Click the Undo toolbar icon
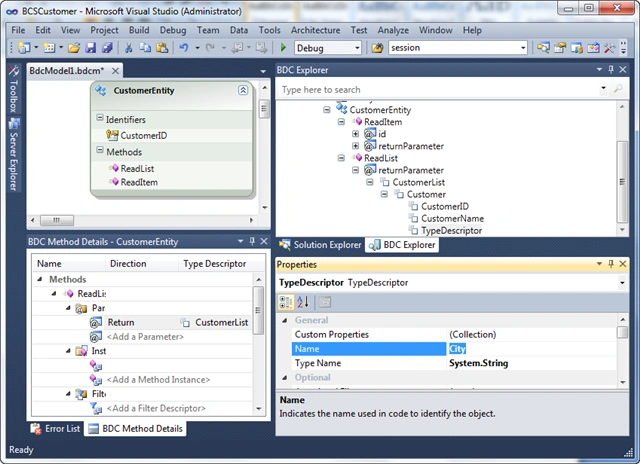Screen dimensions: 640x464 tap(184, 48)
